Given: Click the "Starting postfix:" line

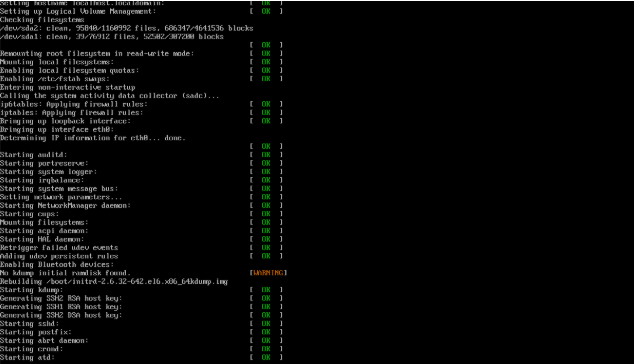Looking at the screenshot, I should tap(36, 332).
